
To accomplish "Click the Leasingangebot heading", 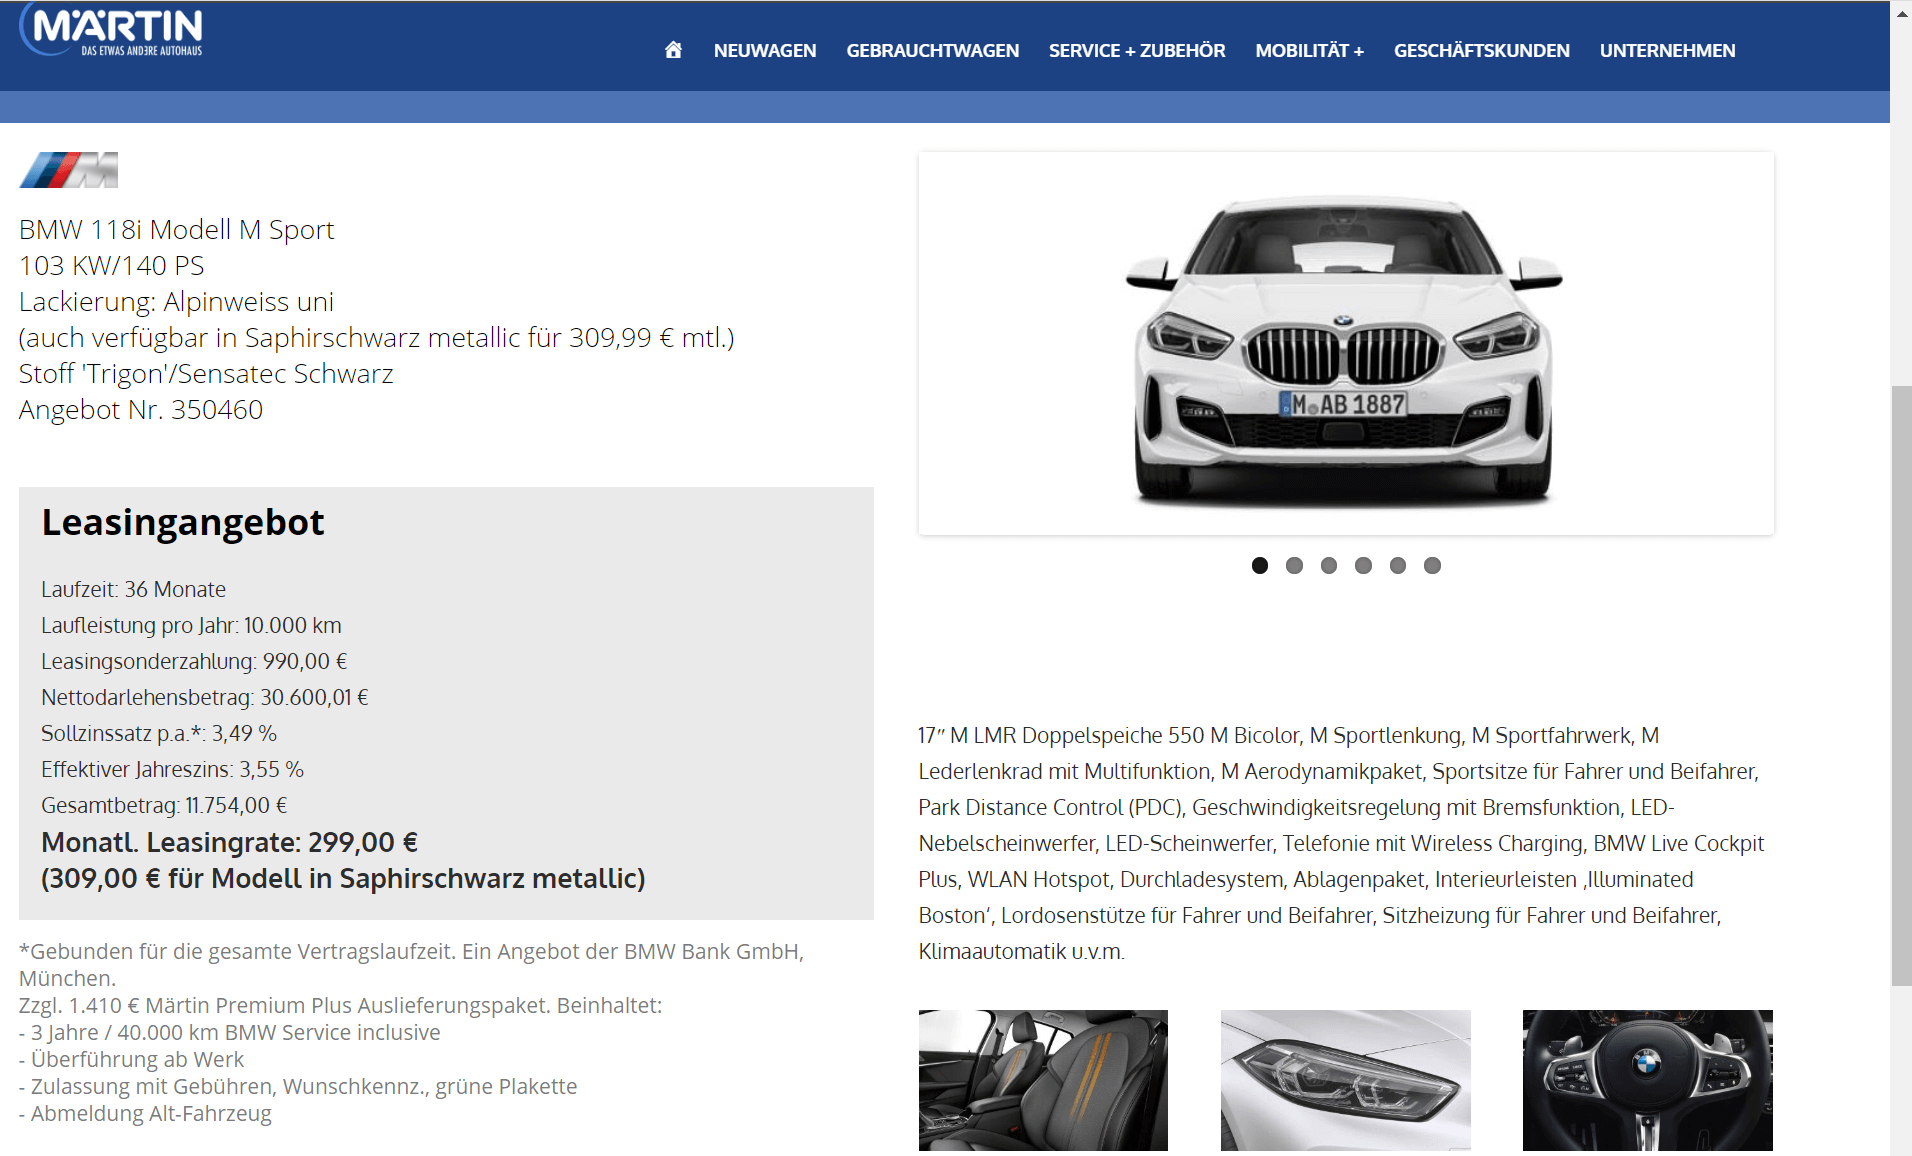I will 183,522.
